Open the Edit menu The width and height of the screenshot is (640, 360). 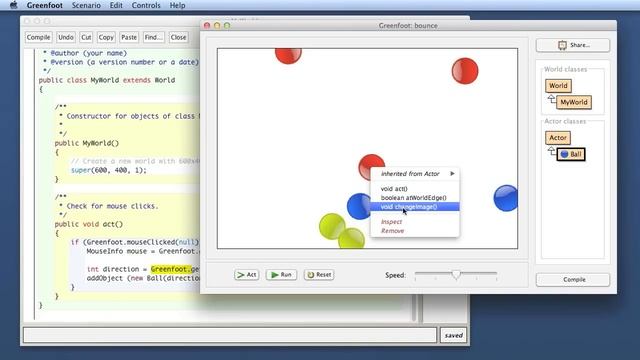pyautogui.click(x=116, y=5)
